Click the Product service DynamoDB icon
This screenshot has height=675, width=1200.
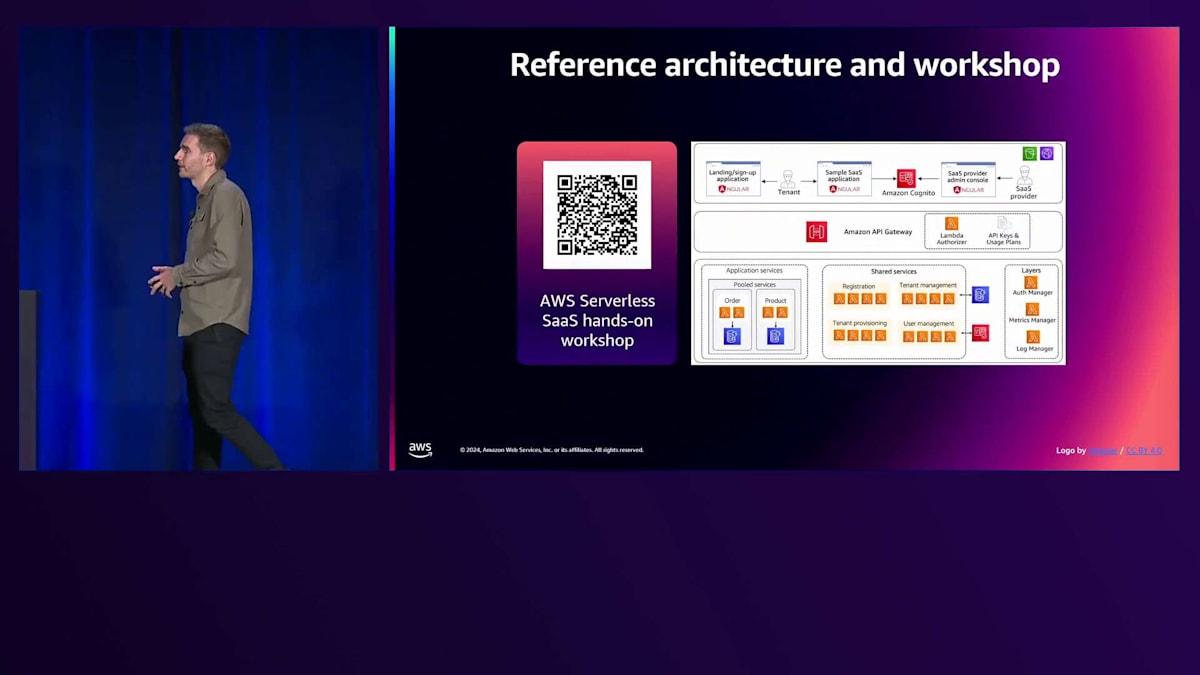(775, 336)
